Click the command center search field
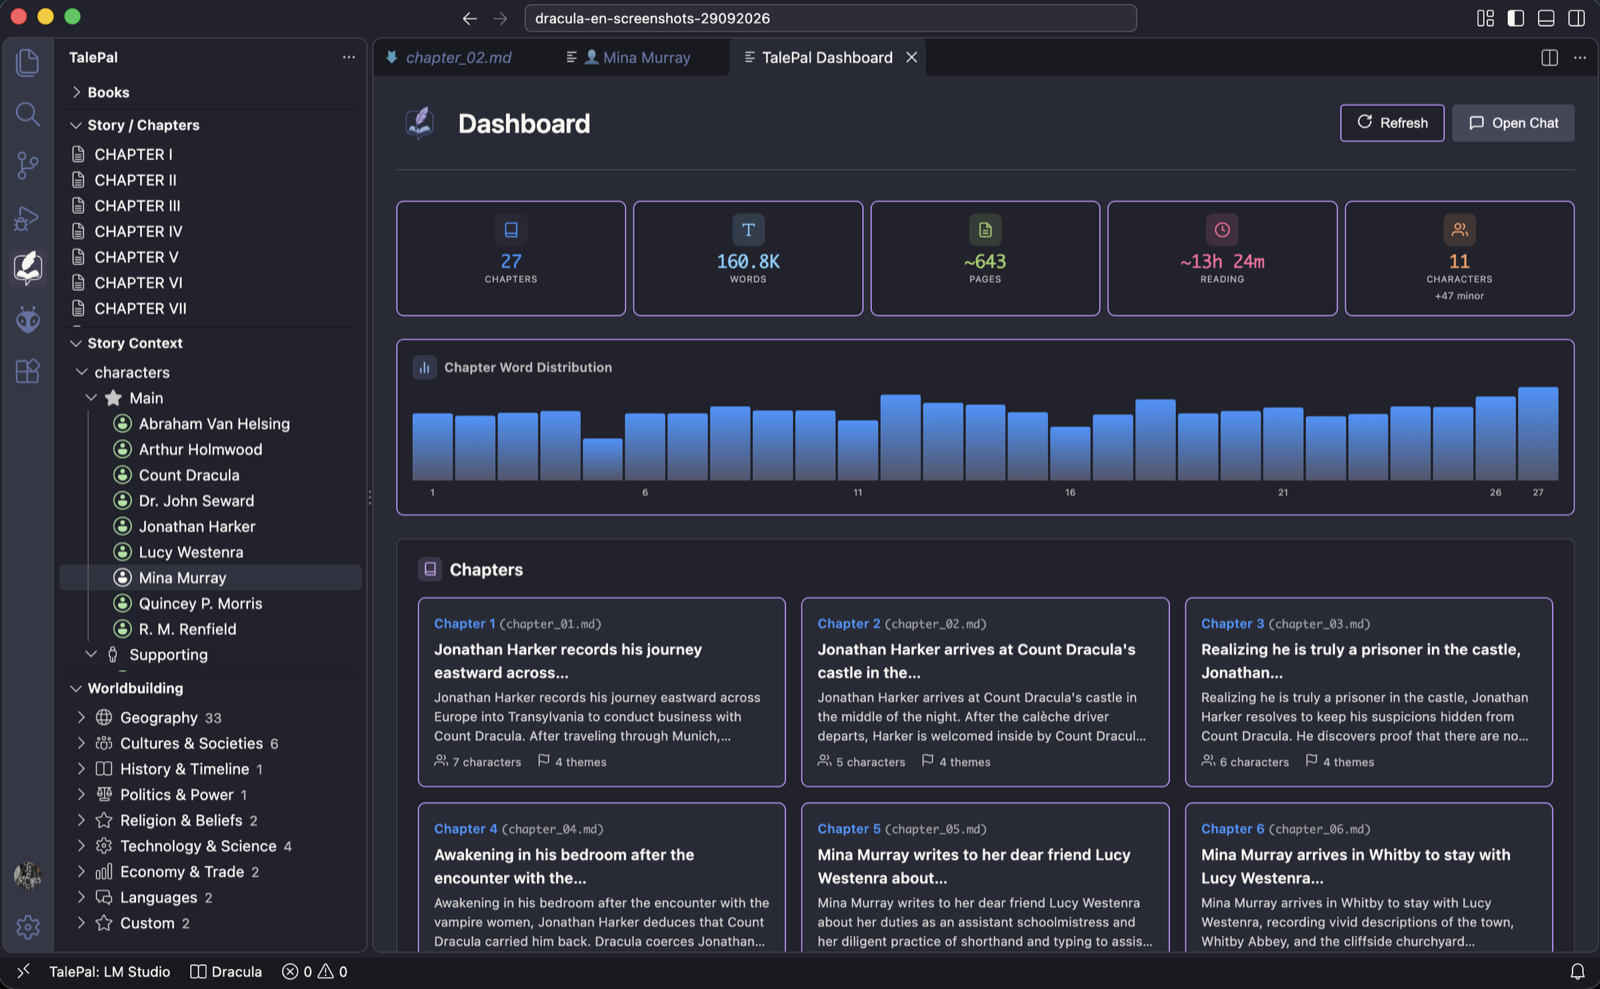The height and width of the screenshot is (989, 1600). pyautogui.click(x=830, y=18)
